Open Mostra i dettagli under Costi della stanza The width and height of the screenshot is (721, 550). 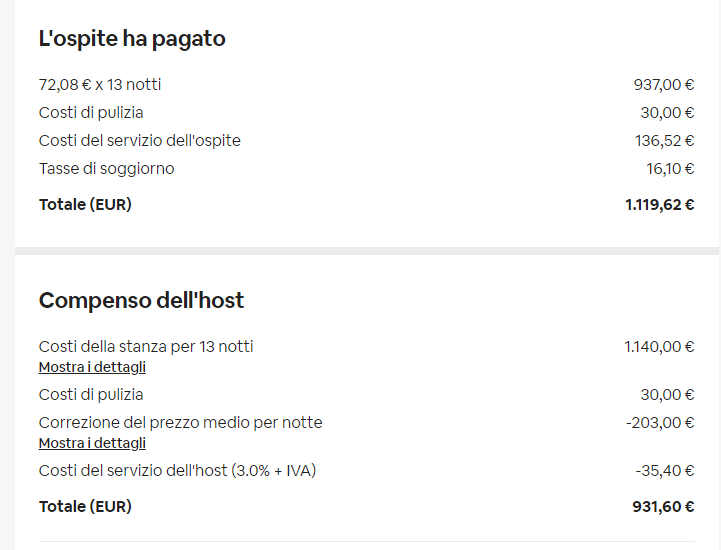(92, 367)
